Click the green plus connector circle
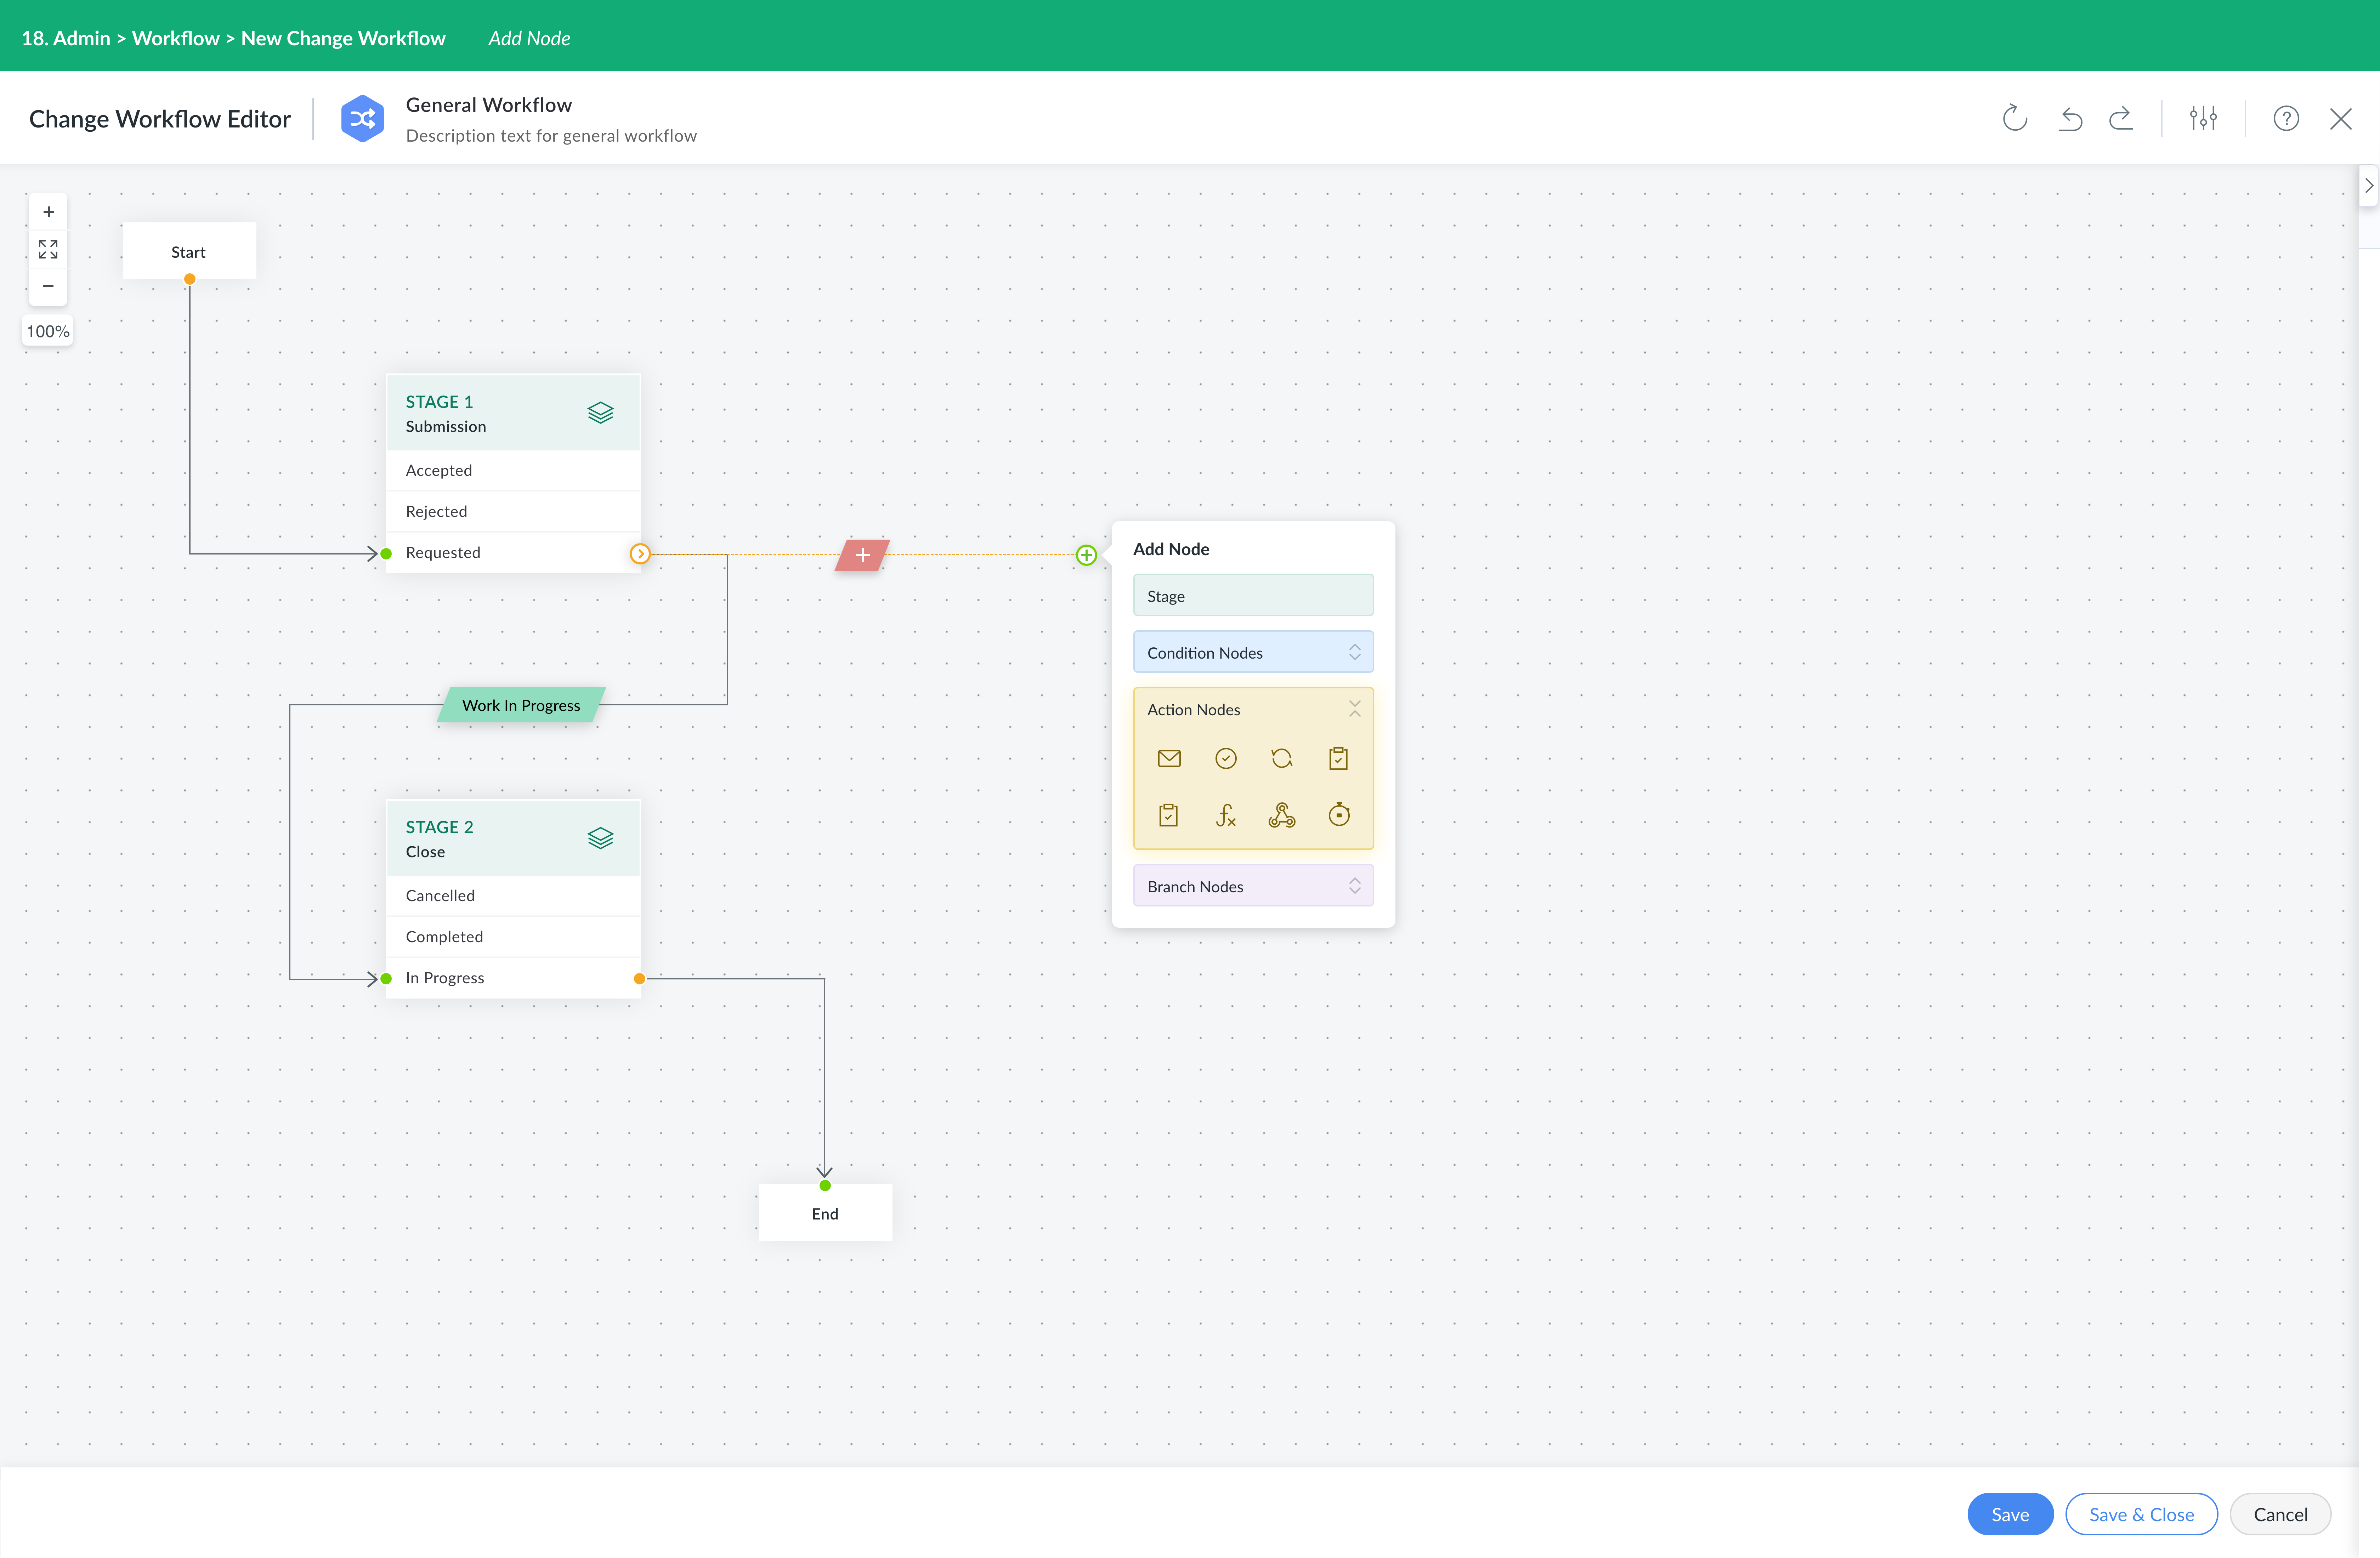 click(1086, 555)
